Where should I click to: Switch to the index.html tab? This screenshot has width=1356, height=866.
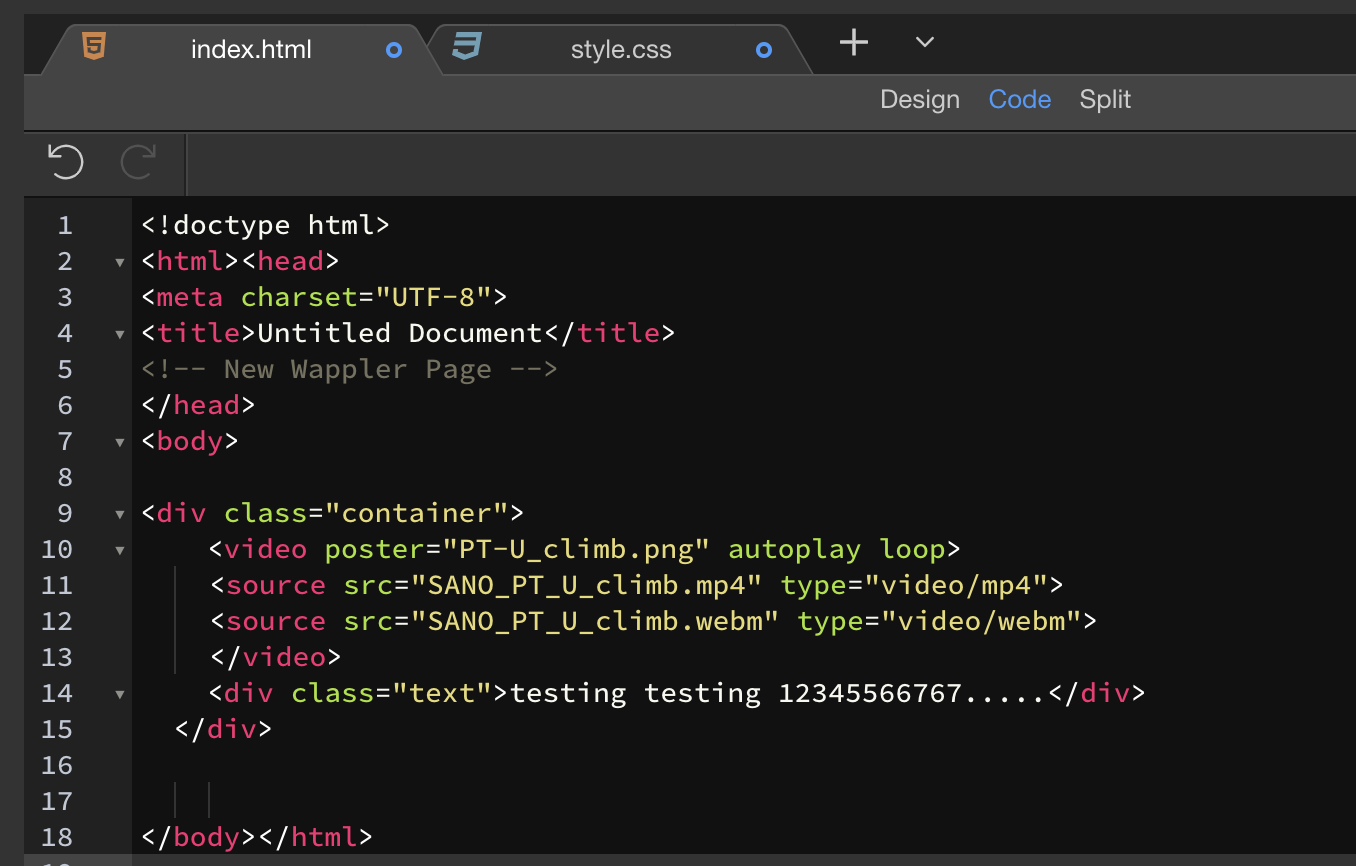(251, 50)
